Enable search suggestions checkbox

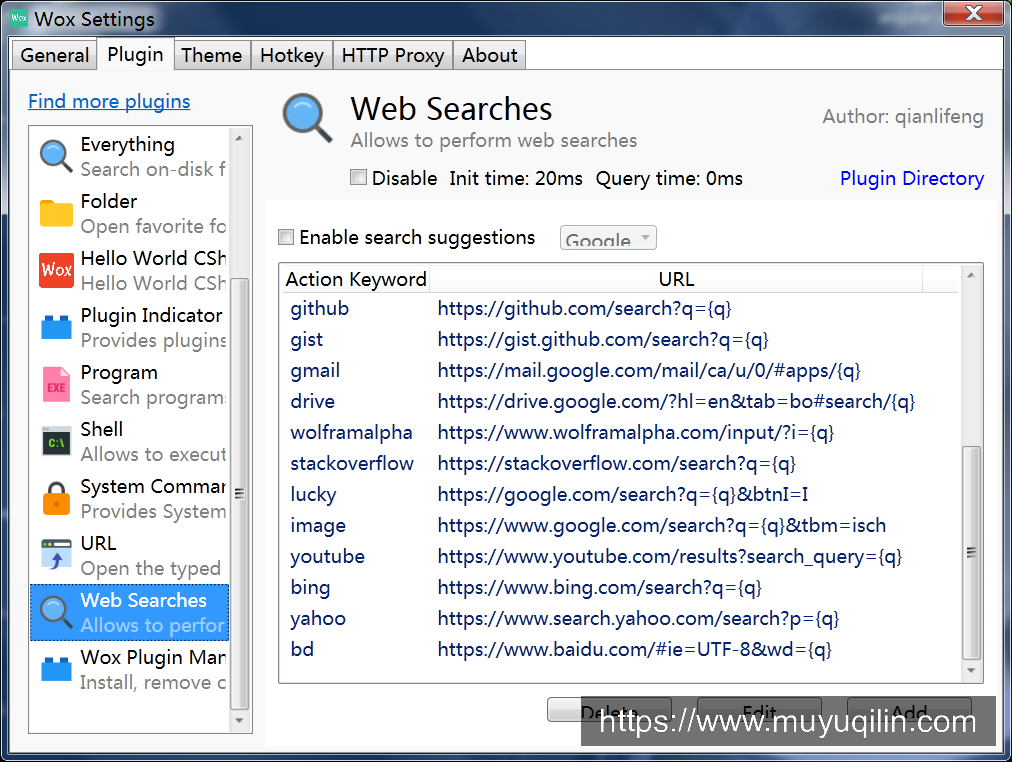[286, 237]
